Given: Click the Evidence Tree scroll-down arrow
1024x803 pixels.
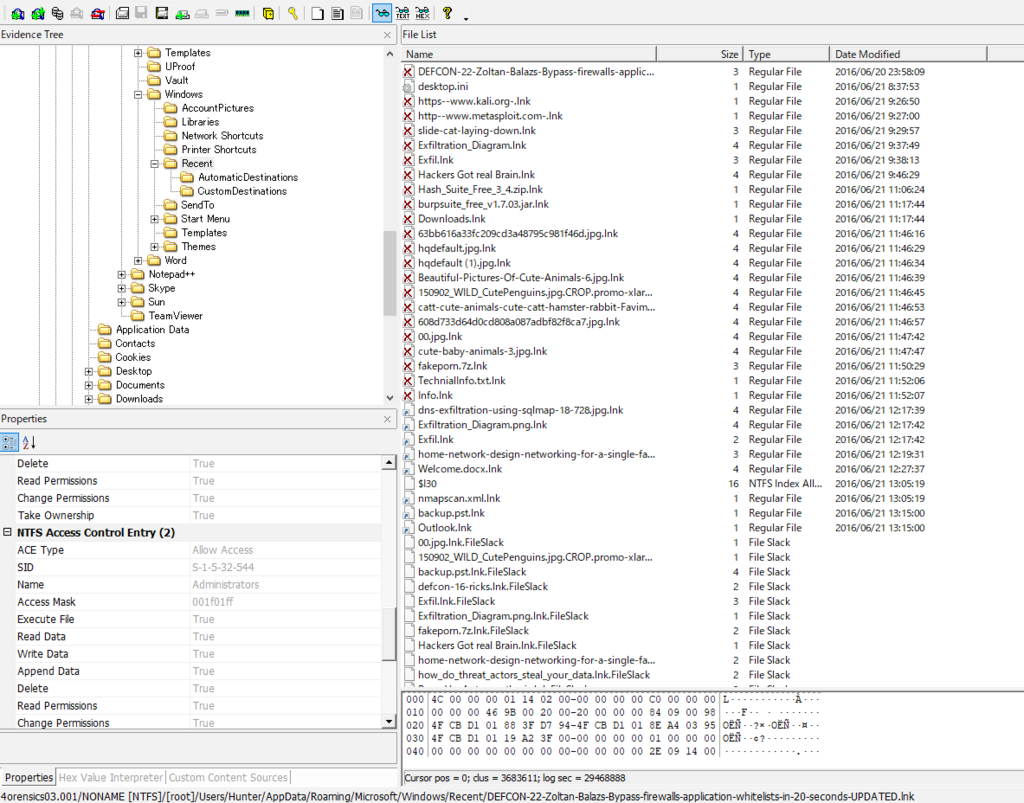Looking at the screenshot, I should click(390, 398).
